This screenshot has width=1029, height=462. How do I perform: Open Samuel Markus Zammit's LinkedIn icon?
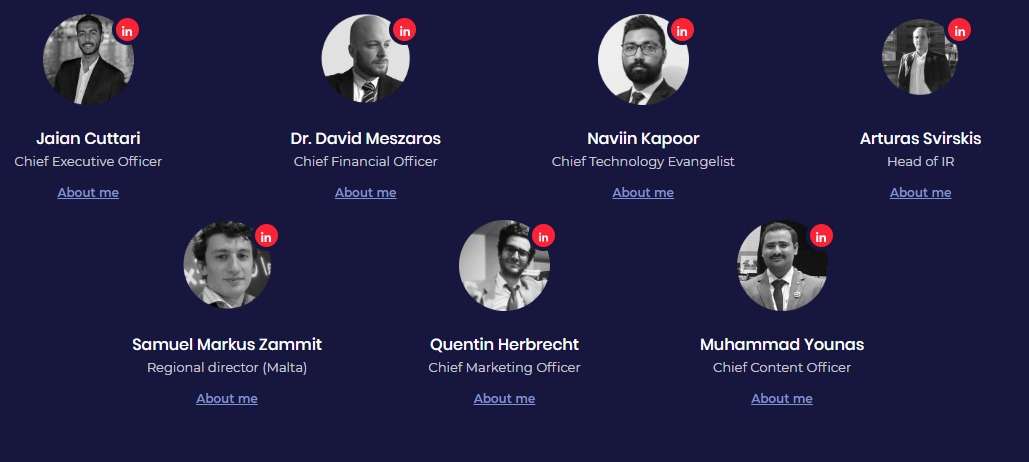(266, 236)
